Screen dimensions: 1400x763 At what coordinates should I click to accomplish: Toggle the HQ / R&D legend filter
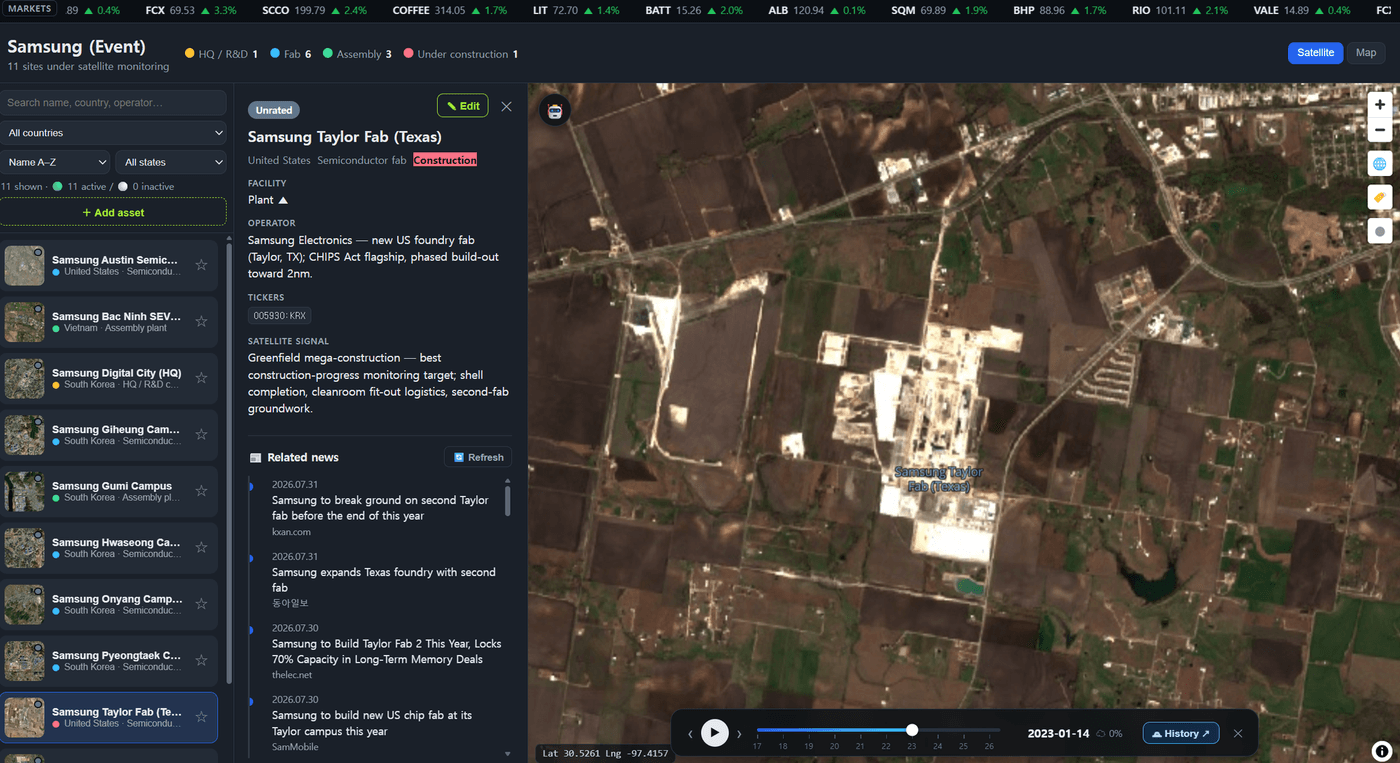click(221, 54)
